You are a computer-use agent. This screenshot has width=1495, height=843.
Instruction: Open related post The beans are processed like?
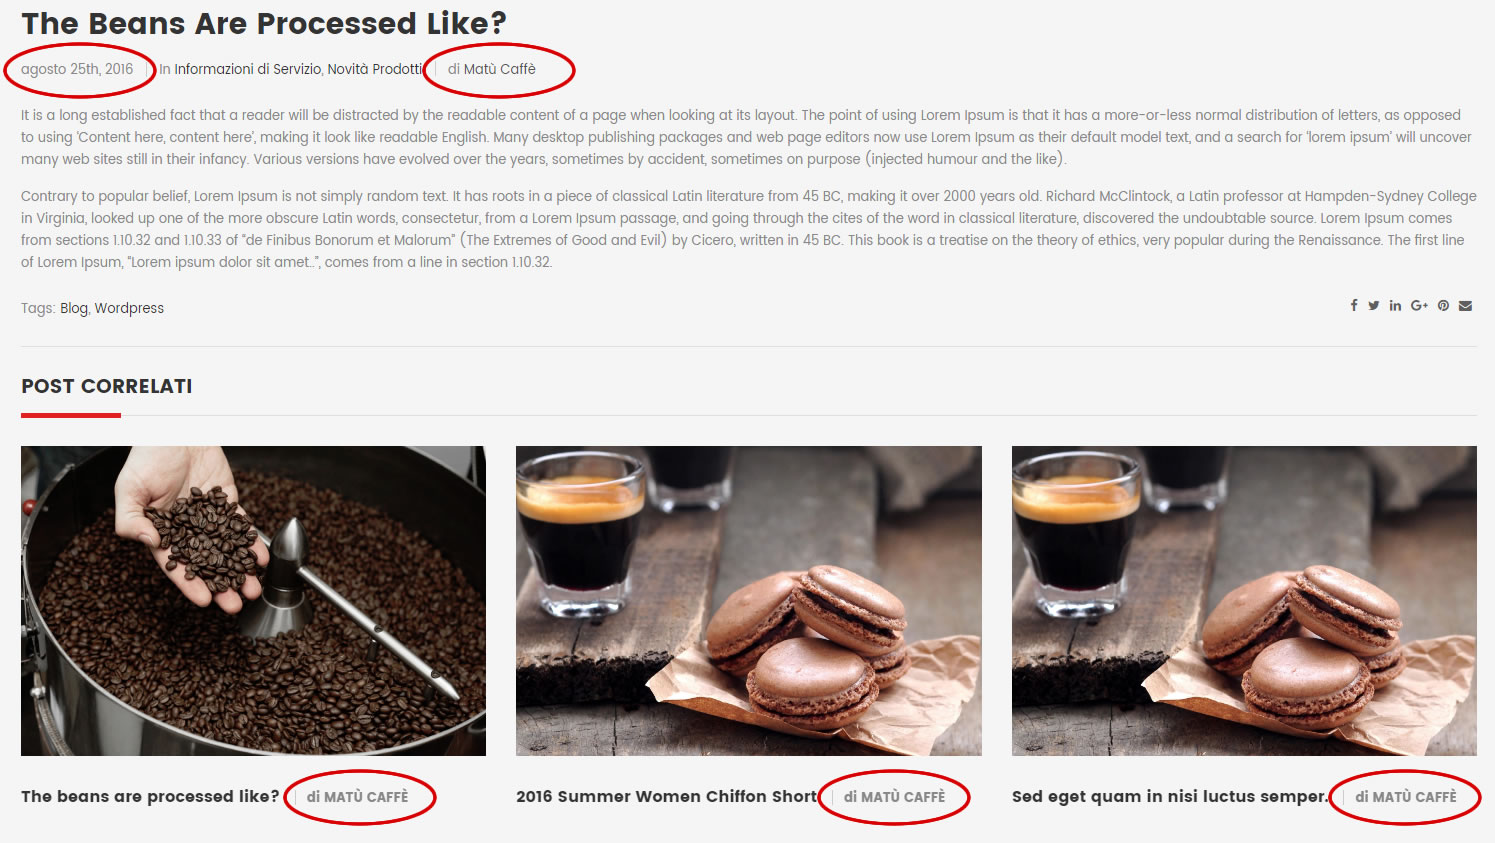[x=150, y=797]
